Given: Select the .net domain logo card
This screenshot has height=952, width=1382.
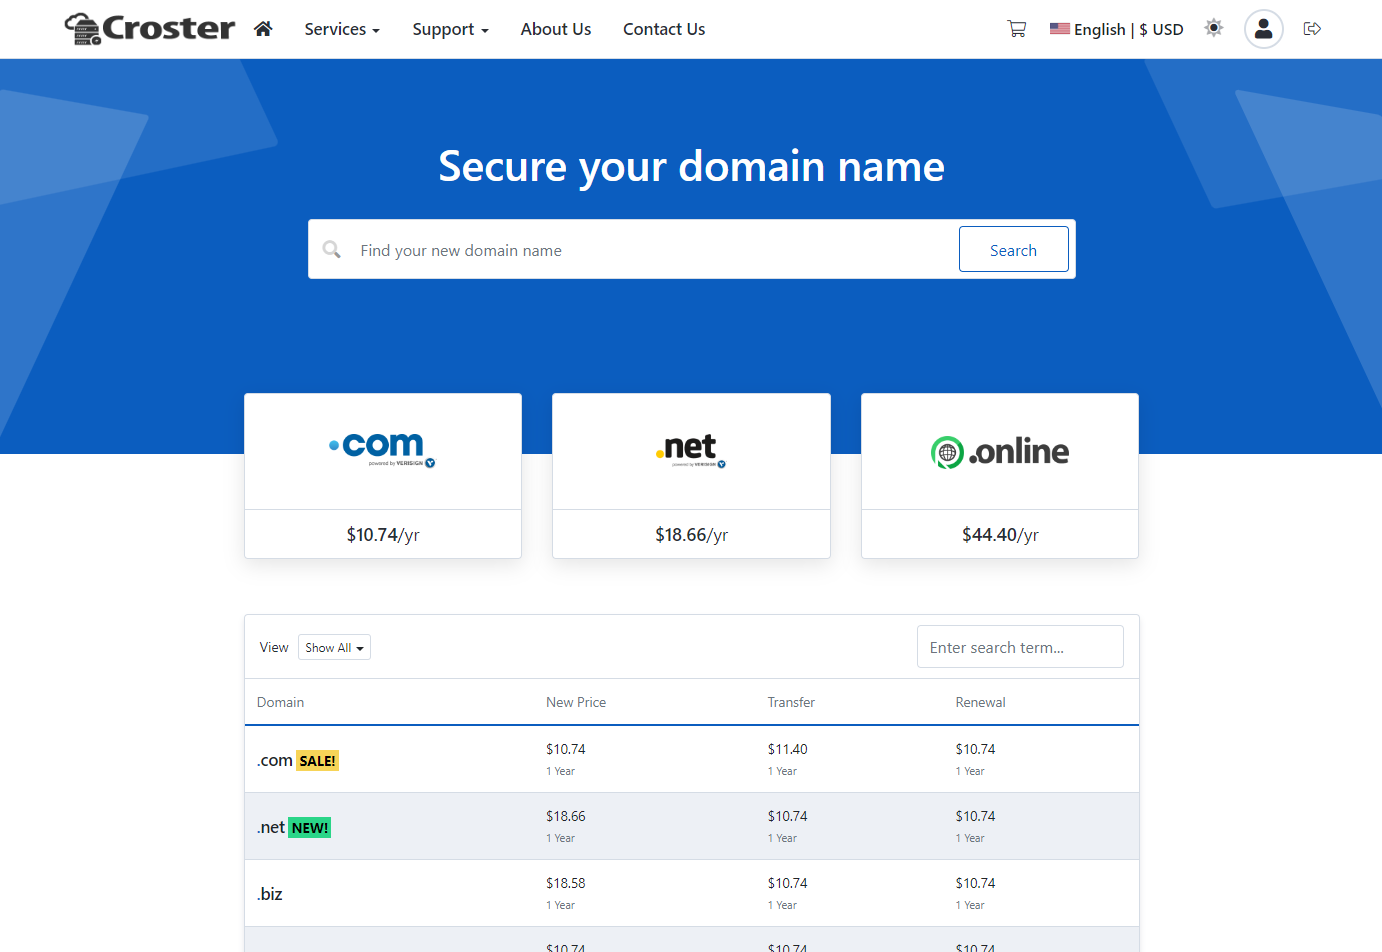Looking at the screenshot, I should [x=691, y=452].
